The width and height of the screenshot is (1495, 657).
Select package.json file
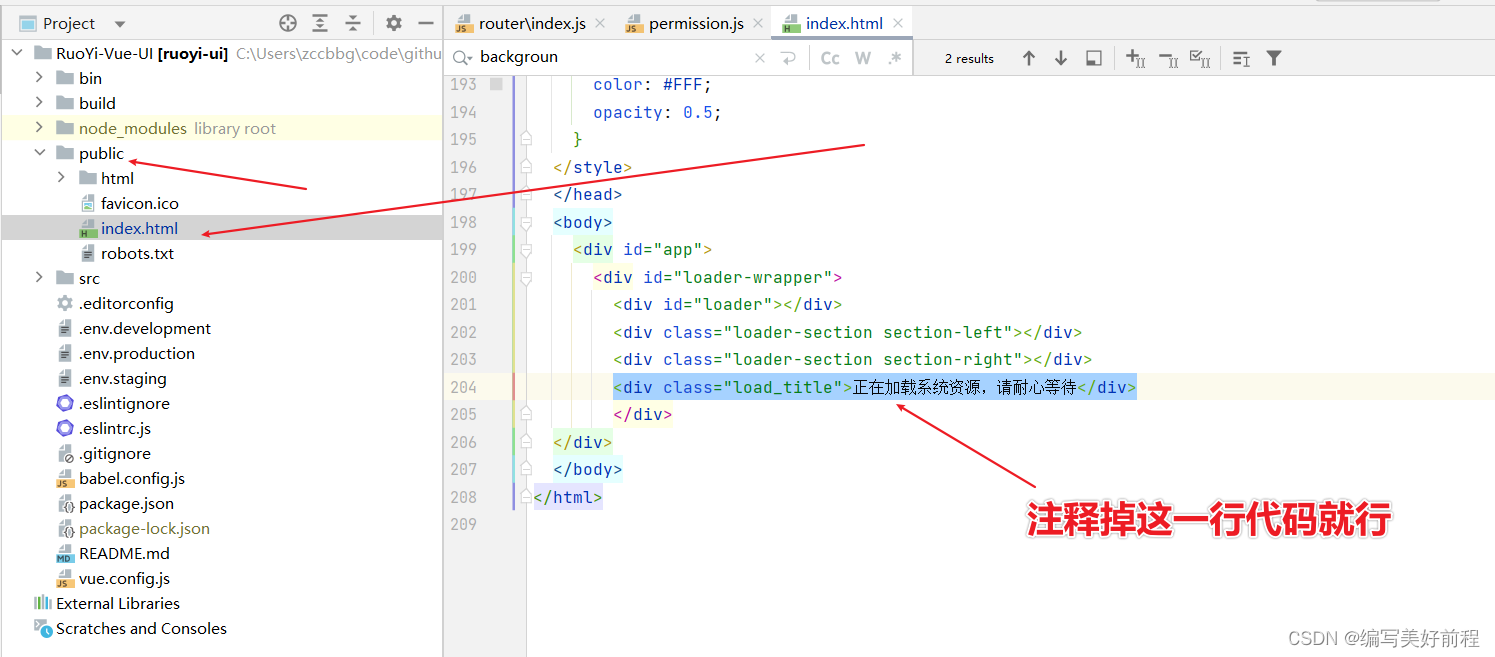point(126,503)
